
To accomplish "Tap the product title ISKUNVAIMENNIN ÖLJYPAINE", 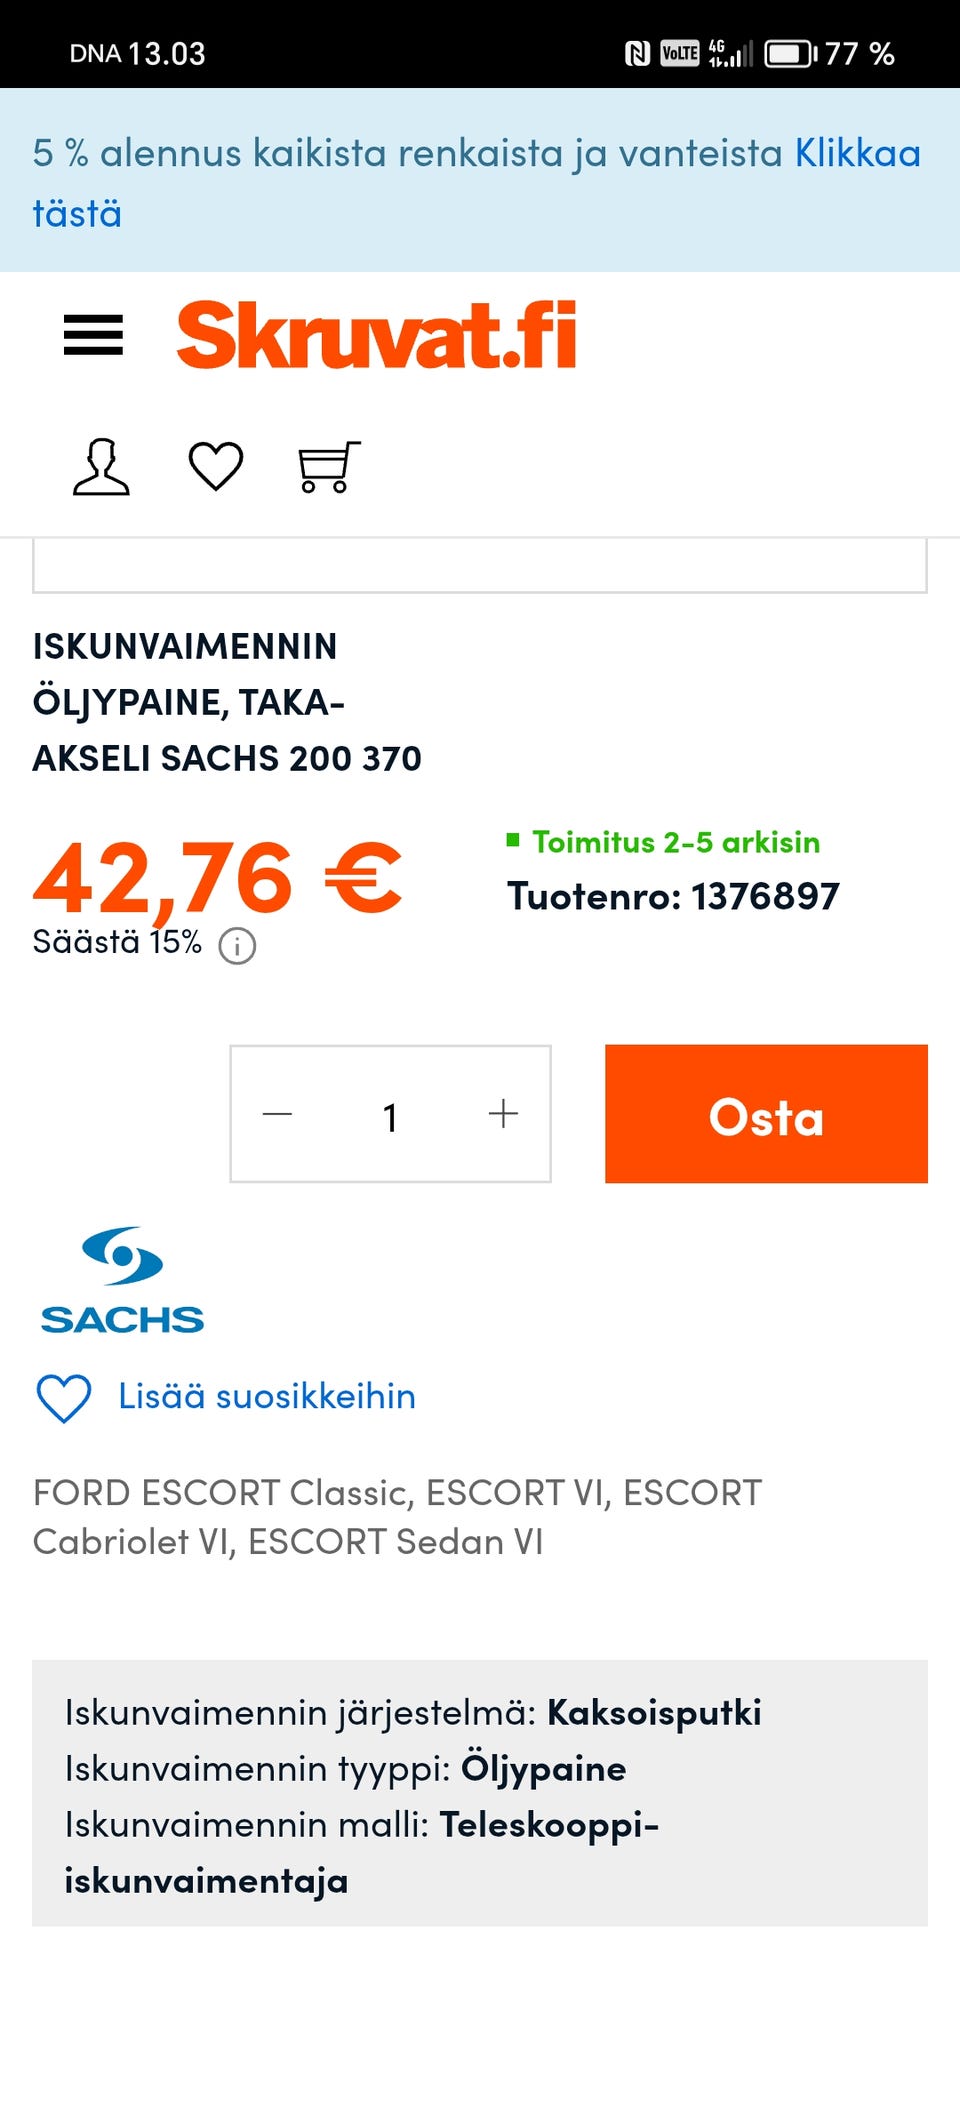I will 227,702.
